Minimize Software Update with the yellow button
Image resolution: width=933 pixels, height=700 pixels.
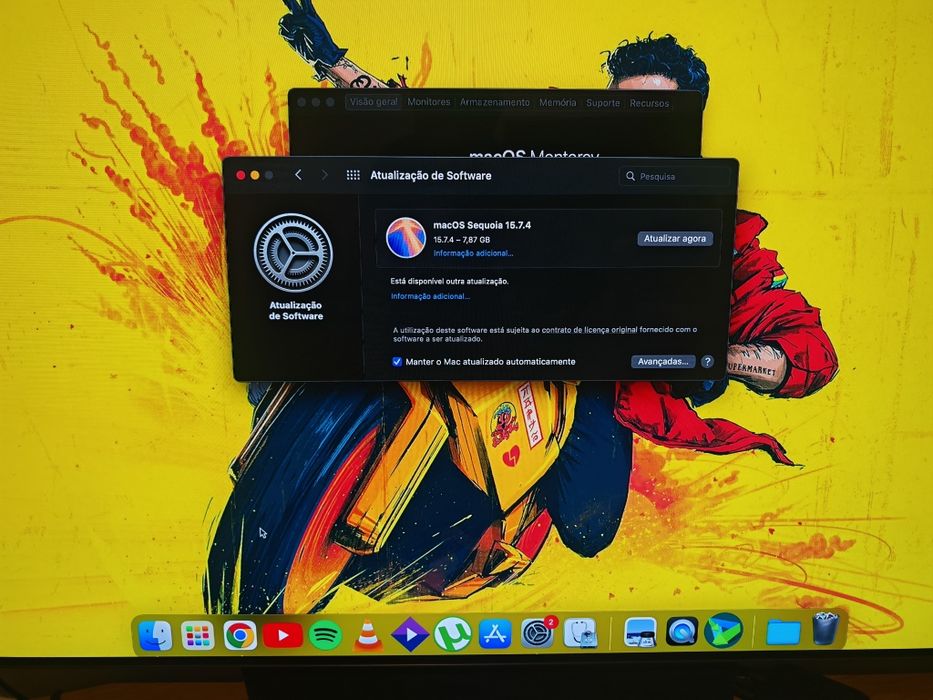pos(255,175)
